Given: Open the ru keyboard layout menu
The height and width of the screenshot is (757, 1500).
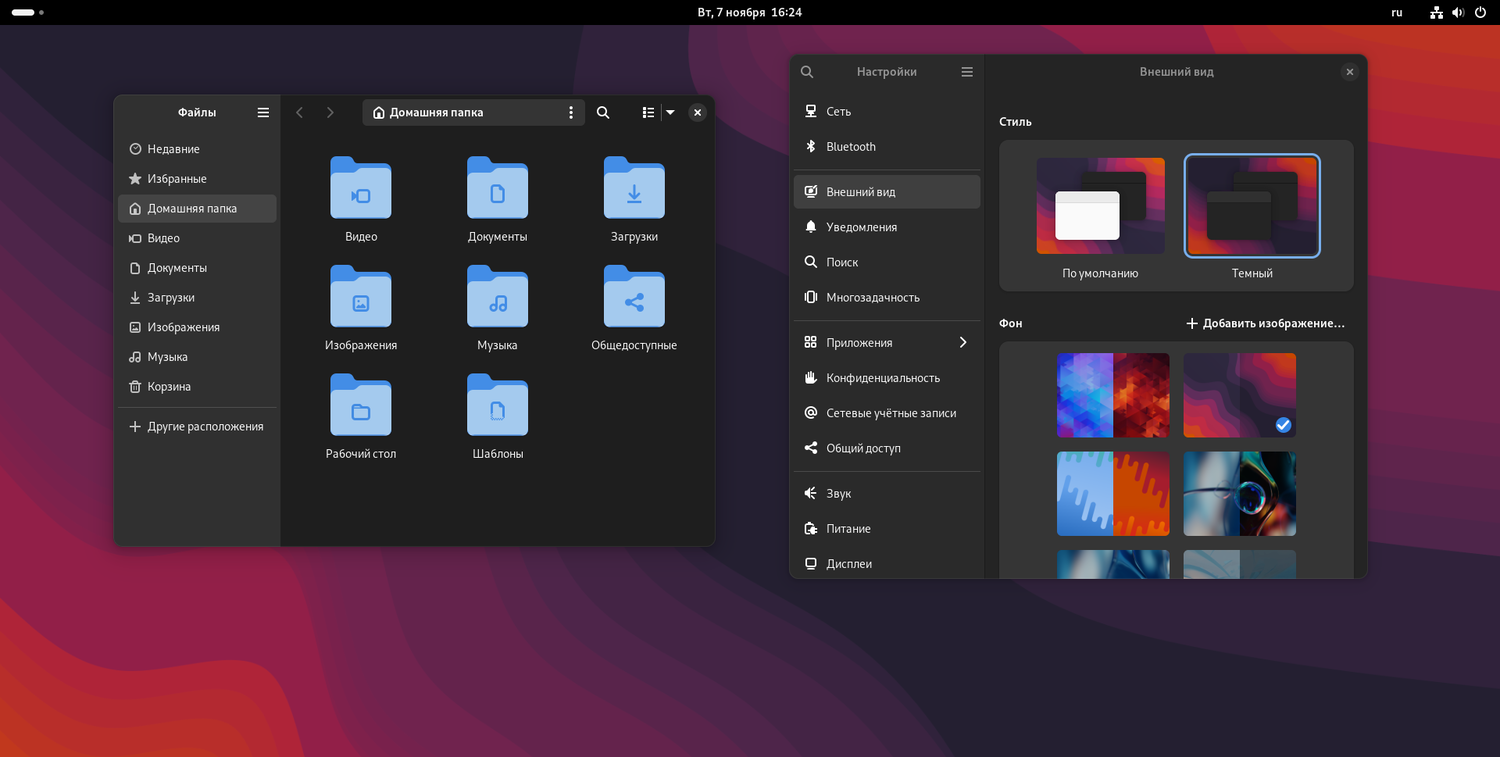Looking at the screenshot, I should 1397,13.
